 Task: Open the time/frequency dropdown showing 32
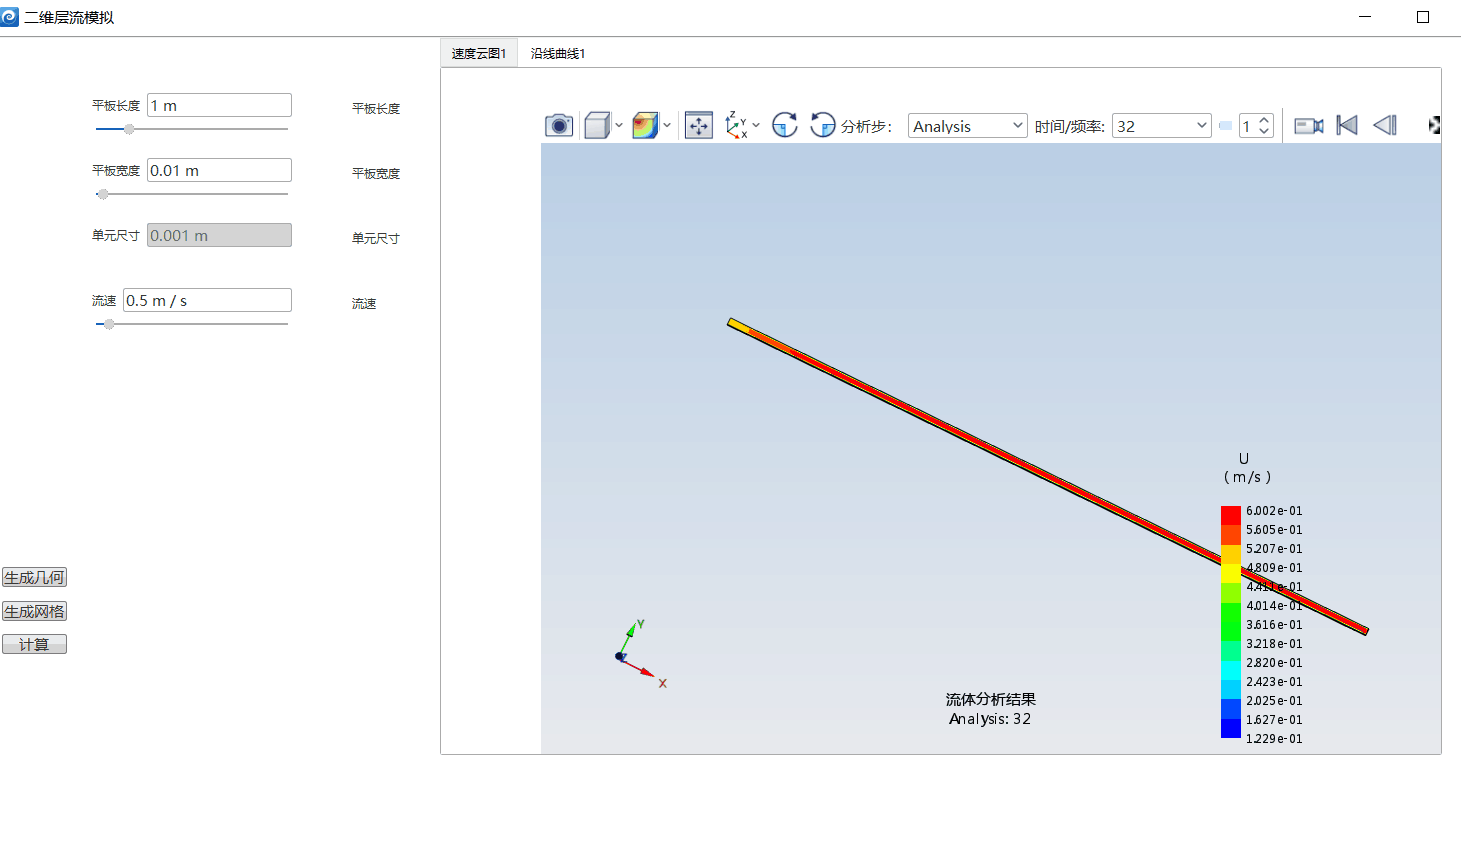pos(1162,126)
